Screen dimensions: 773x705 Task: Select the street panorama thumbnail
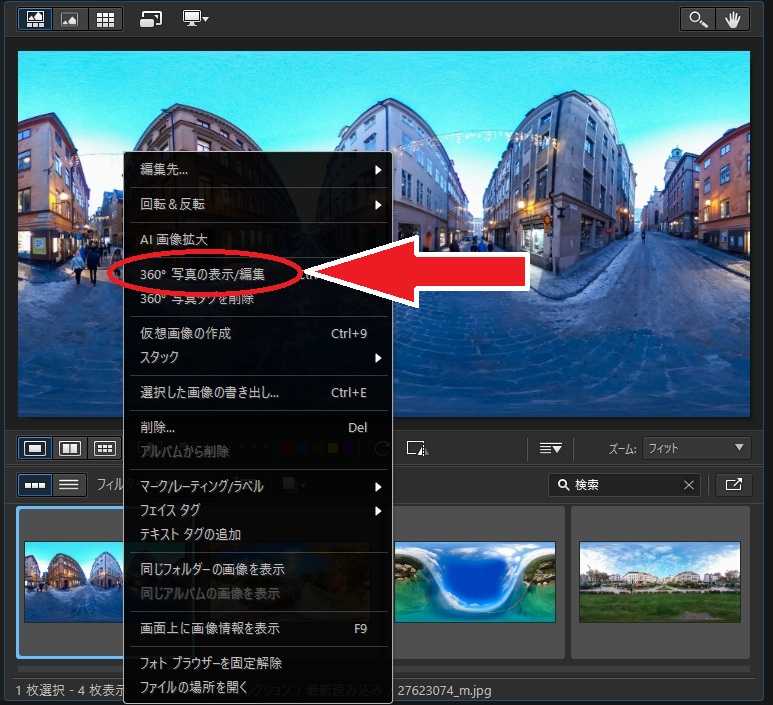[73, 582]
